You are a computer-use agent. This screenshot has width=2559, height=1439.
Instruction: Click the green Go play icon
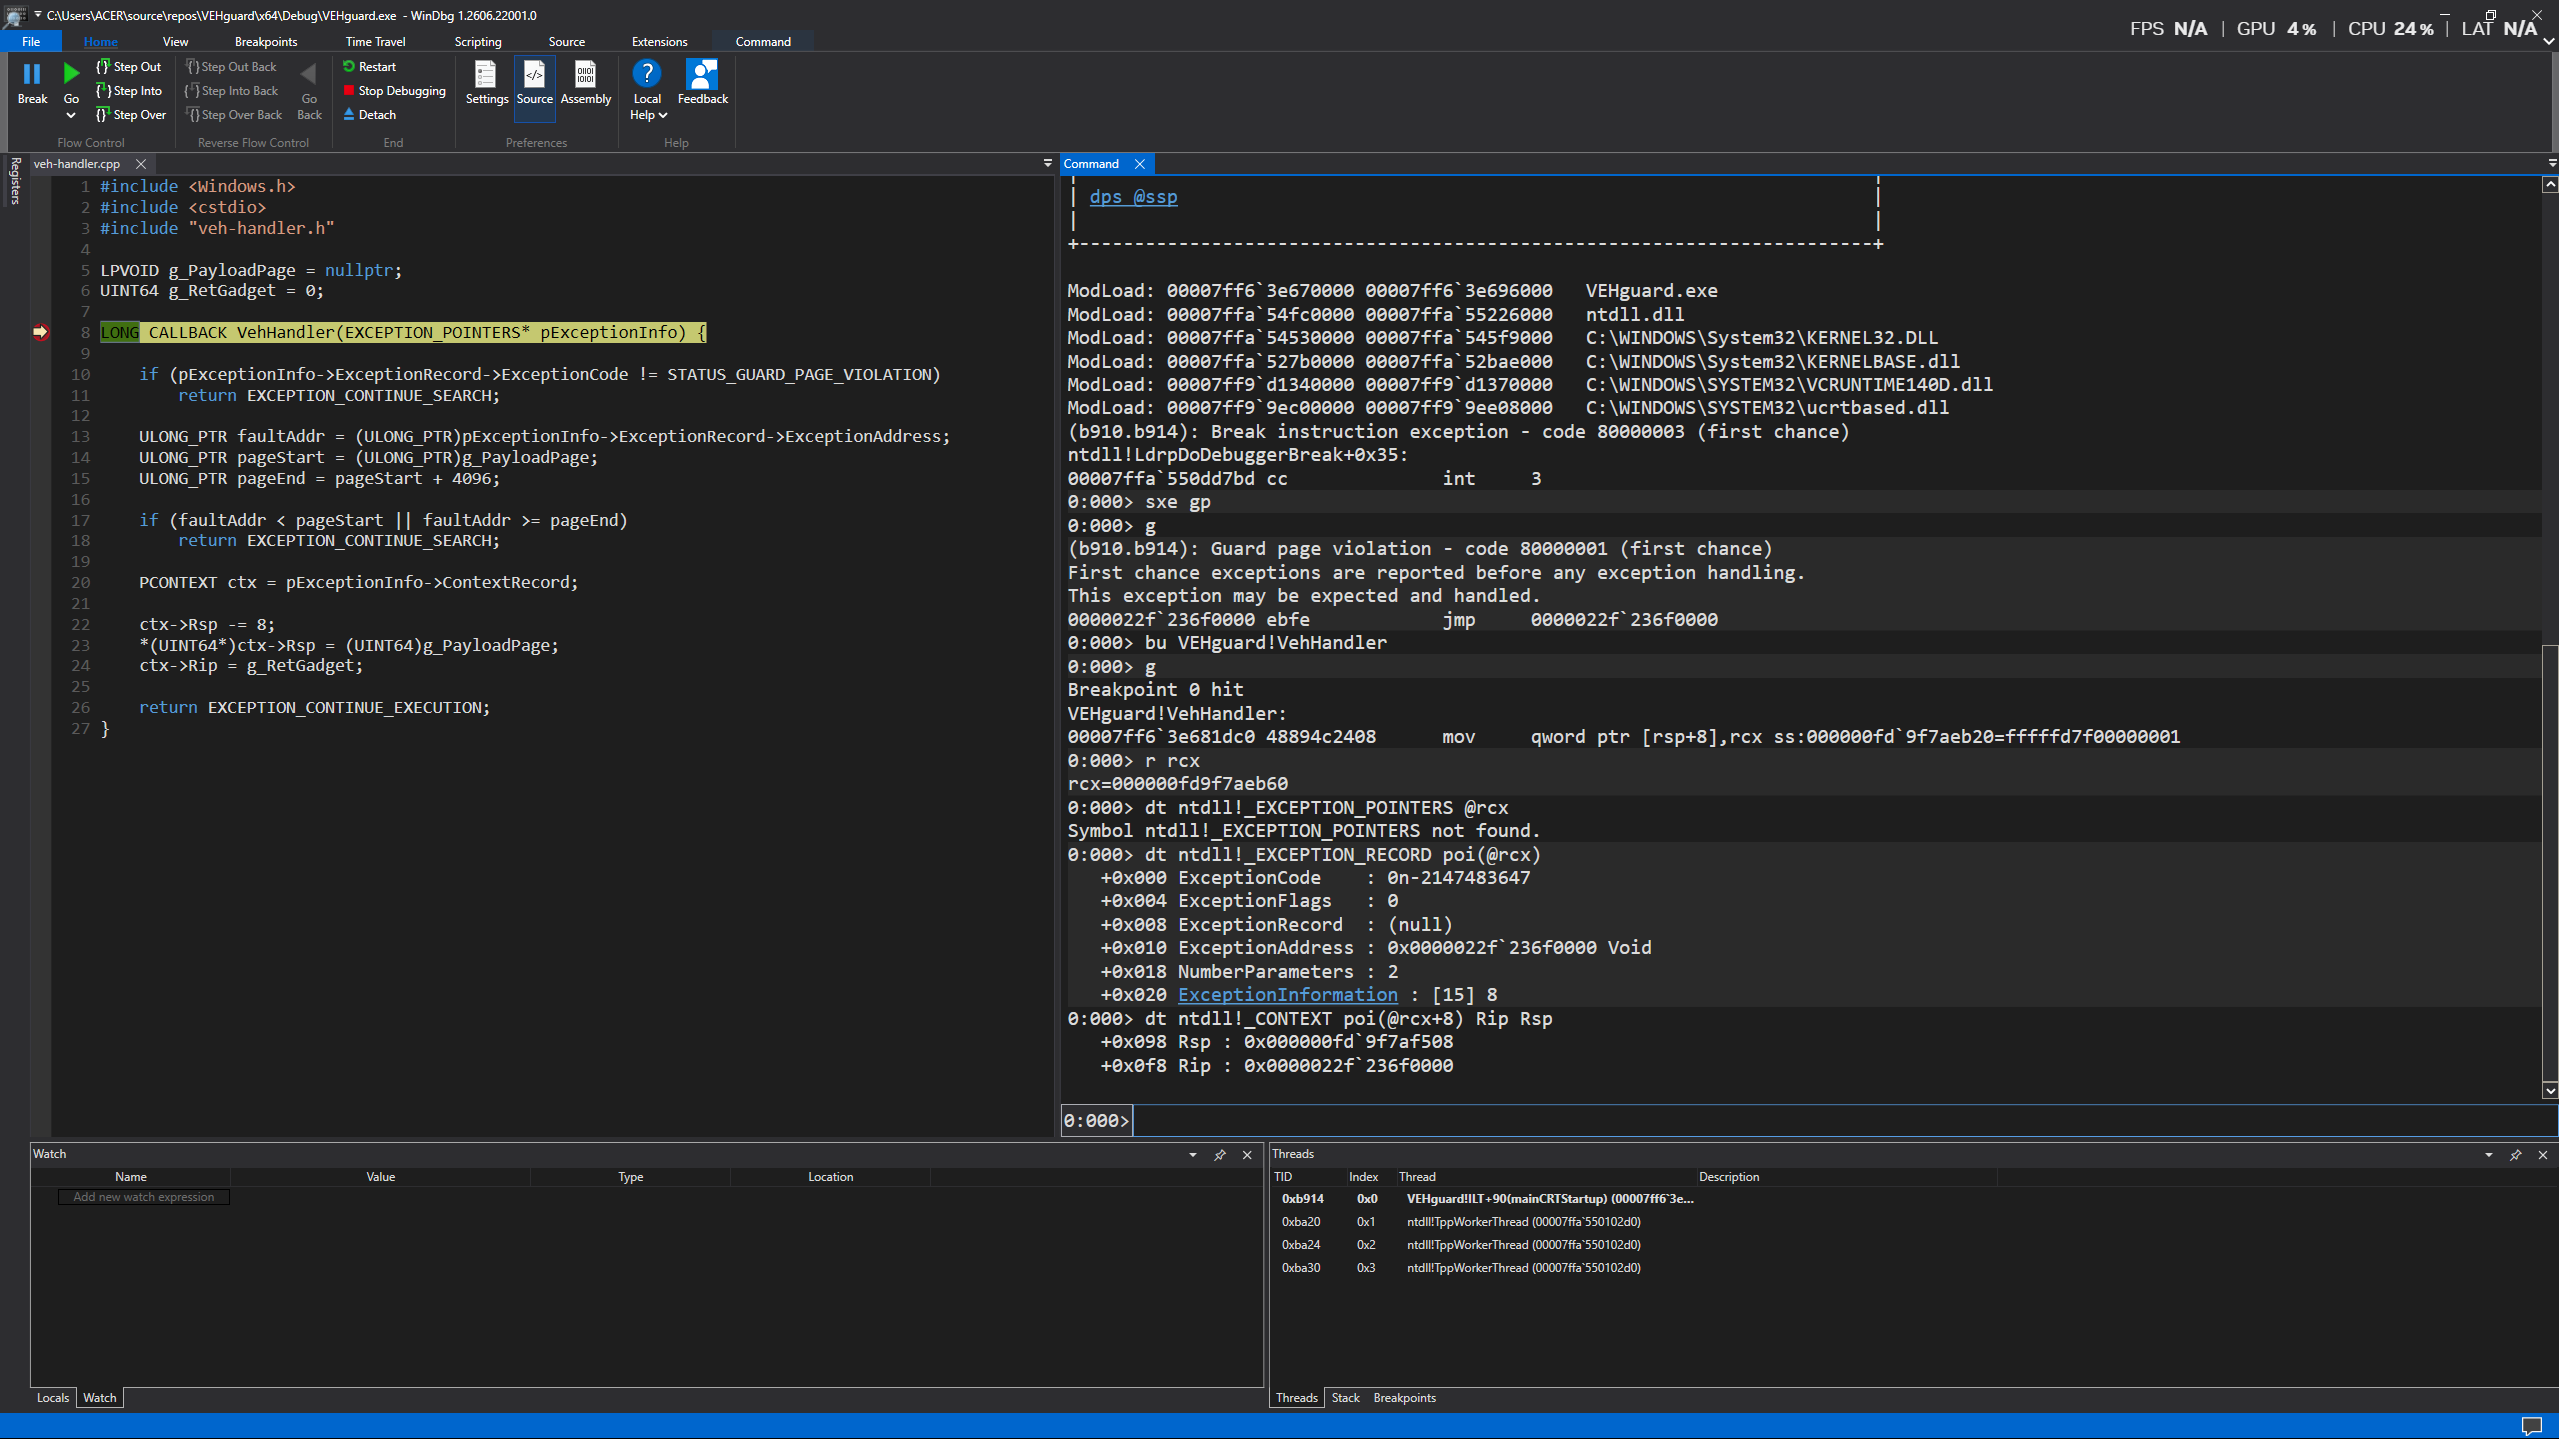[71, 74]
